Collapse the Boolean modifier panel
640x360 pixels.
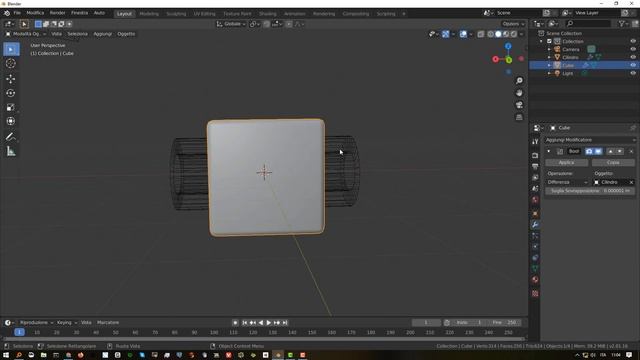point(549,151)
